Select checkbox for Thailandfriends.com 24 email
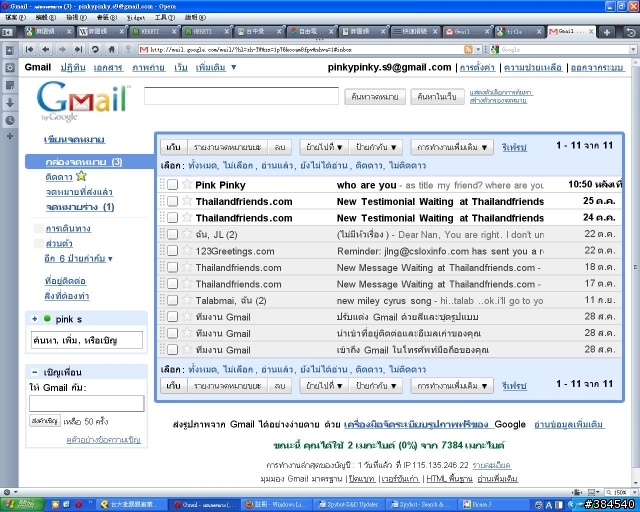The height and width of the screenshot is (512, 640). pos(172,218)
